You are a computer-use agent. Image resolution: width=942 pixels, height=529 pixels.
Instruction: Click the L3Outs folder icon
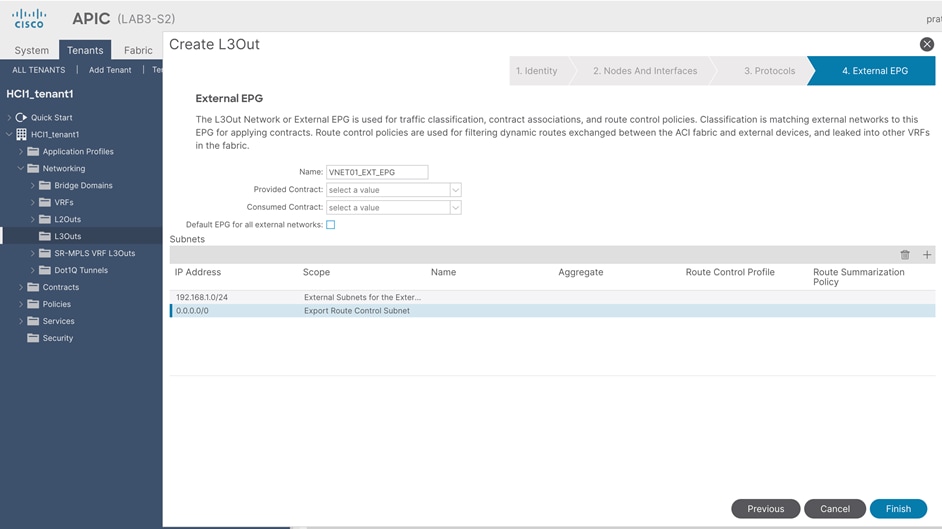(x=45, y=236)
